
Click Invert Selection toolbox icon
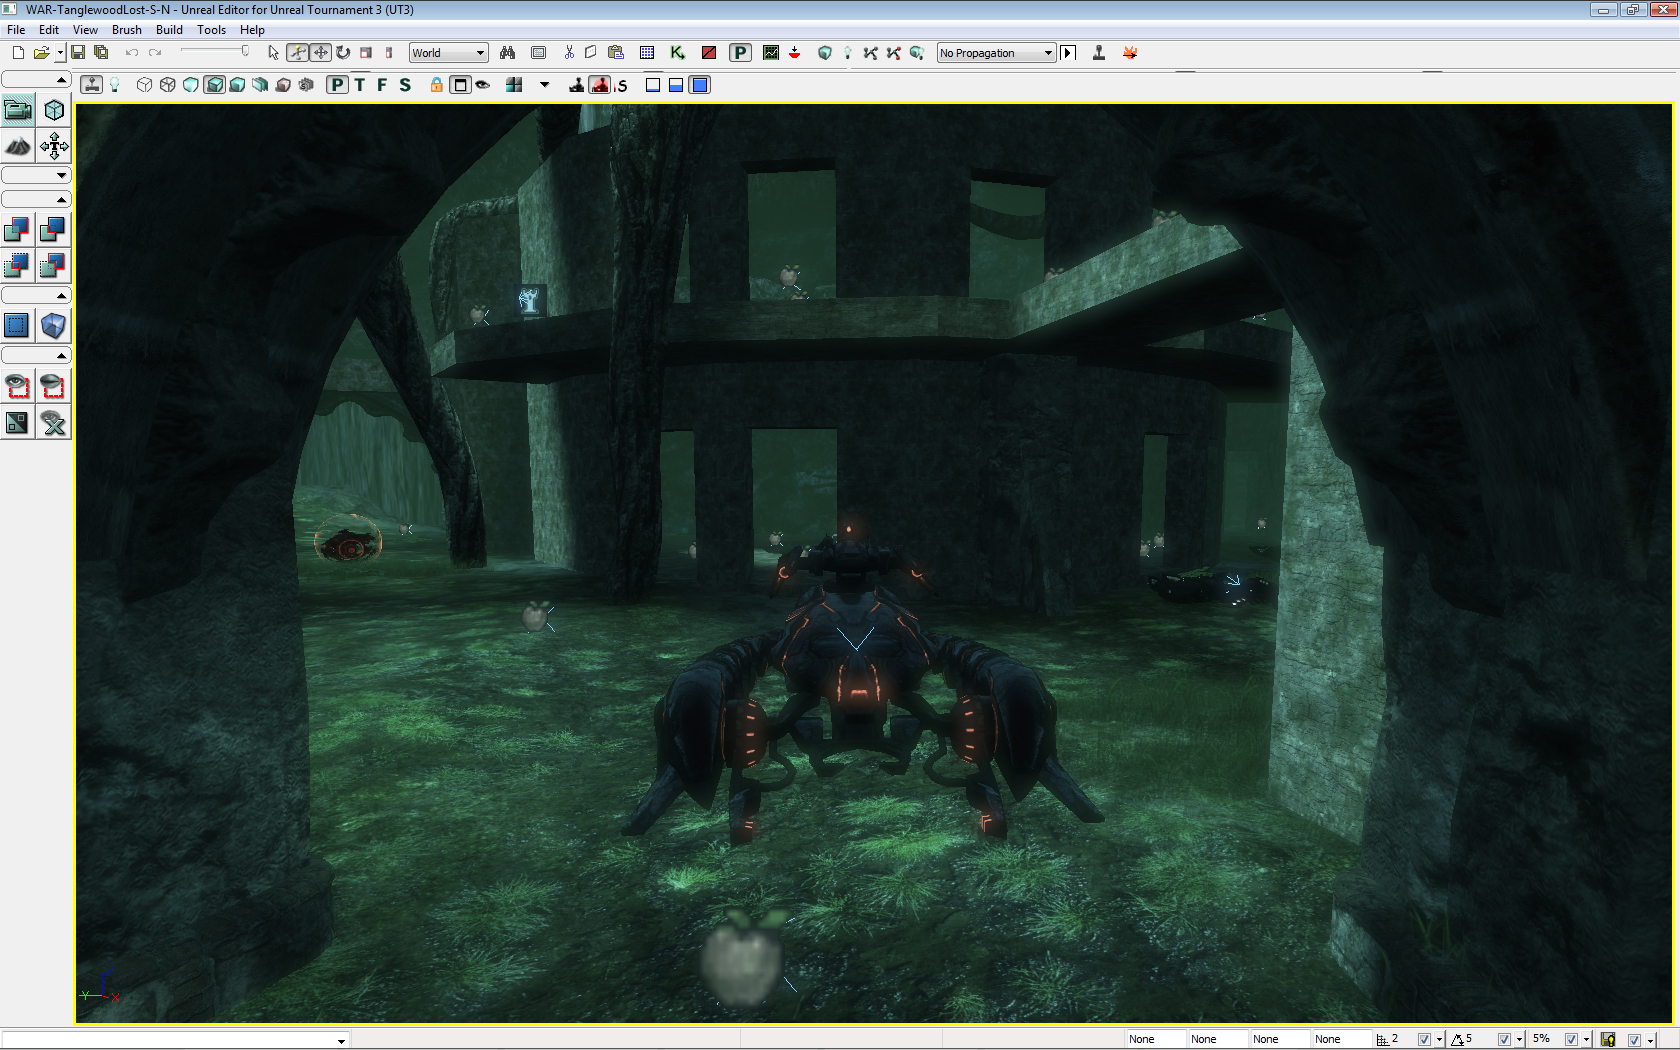coord(18,422)
